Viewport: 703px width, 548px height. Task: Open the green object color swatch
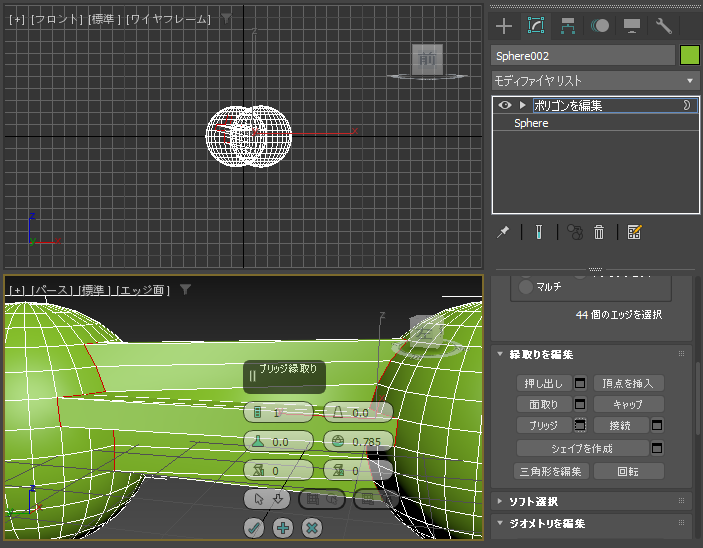[x=689, y=56]
